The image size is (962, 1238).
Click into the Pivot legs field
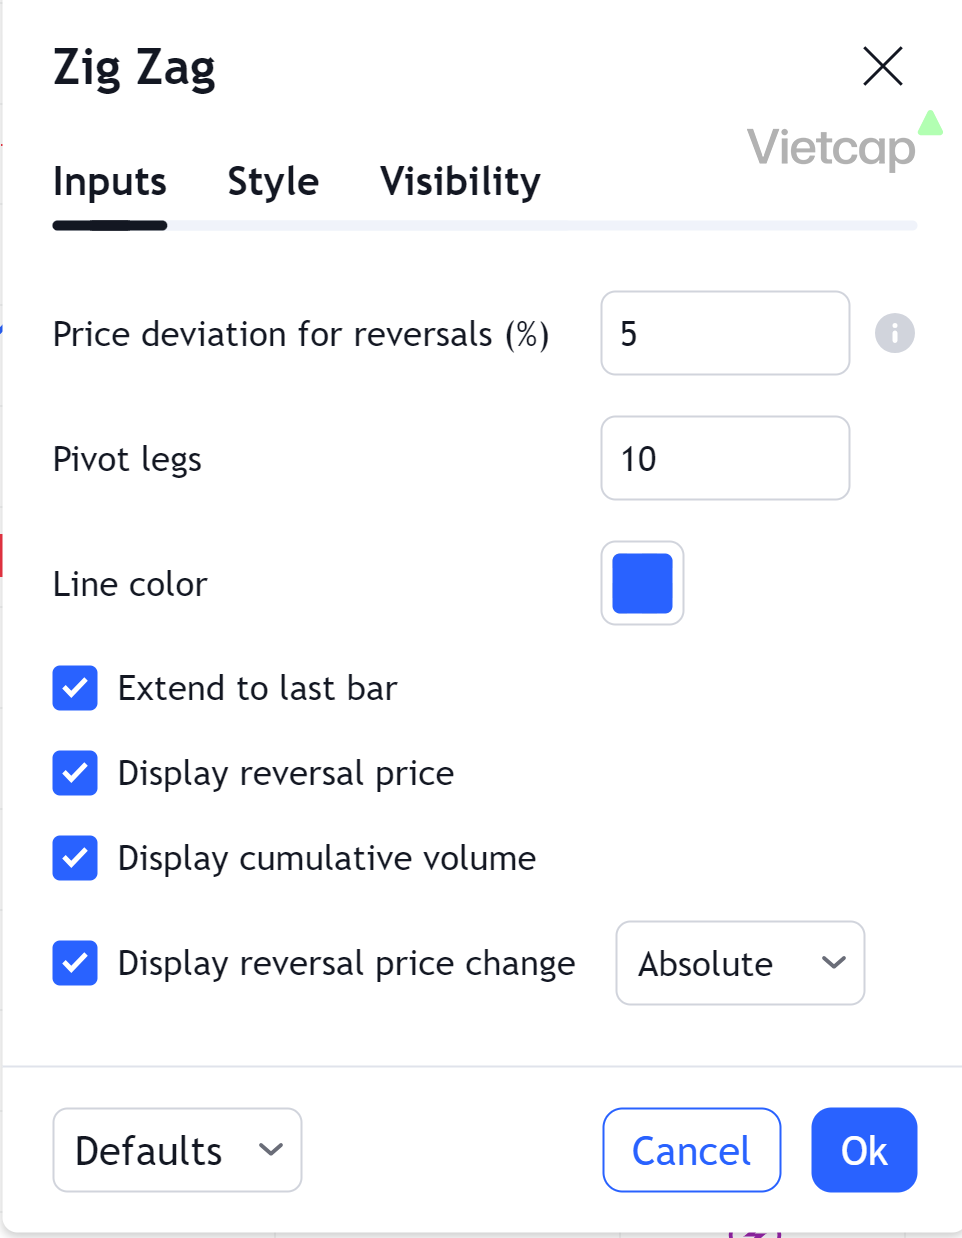coord(725,458)
